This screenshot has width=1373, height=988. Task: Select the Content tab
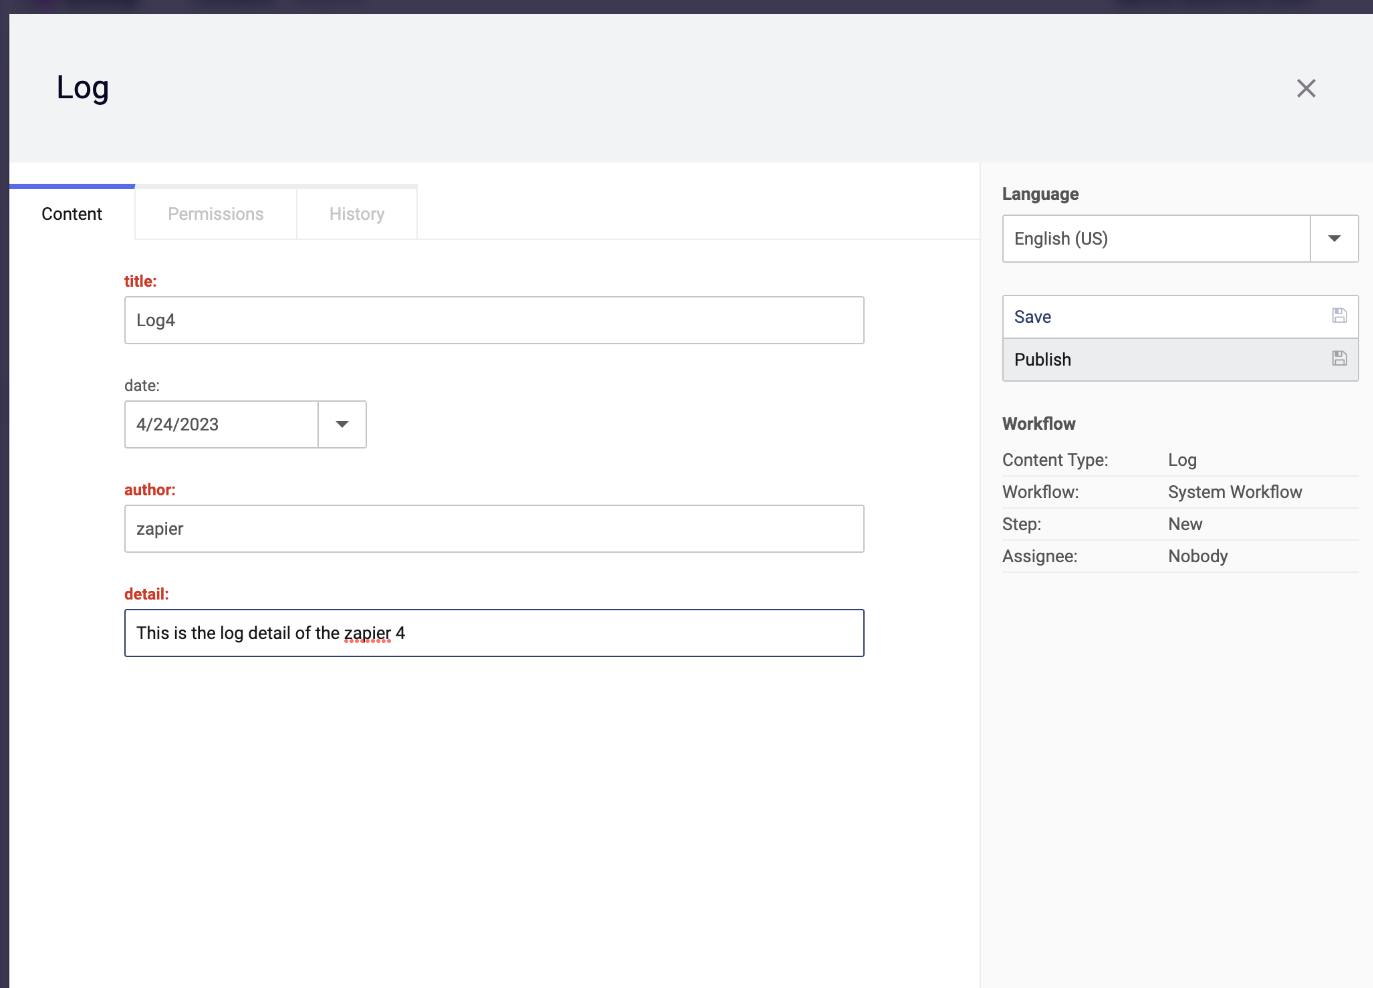tap(72, 214)
